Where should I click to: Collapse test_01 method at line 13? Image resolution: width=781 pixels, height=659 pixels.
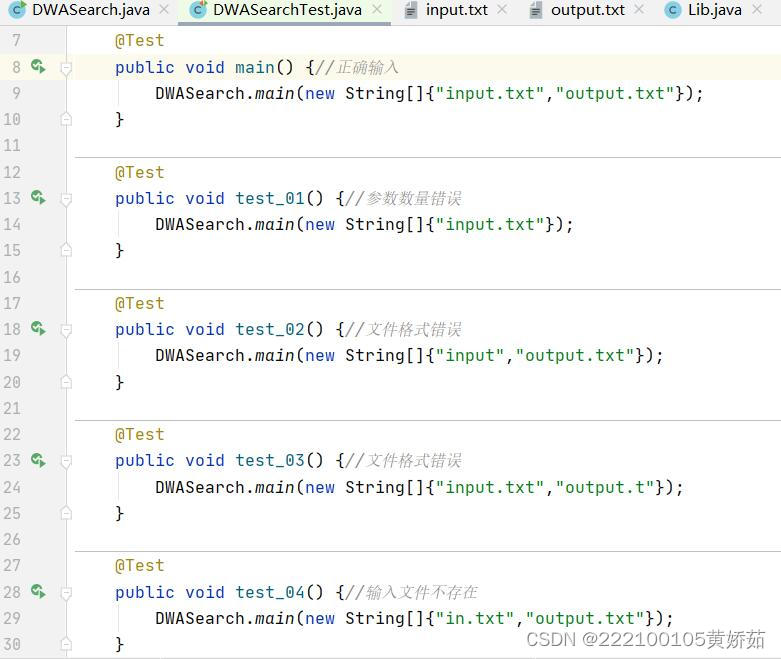click(66, 199)
